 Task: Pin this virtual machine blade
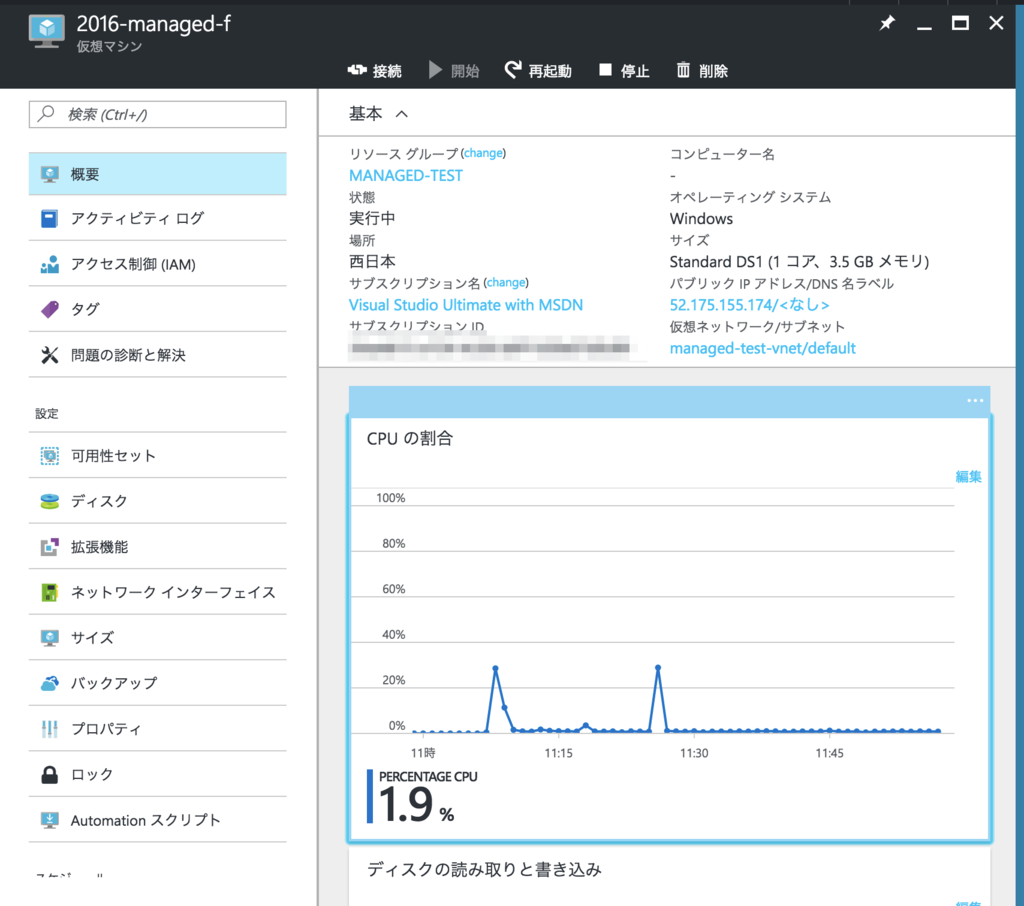886,22
